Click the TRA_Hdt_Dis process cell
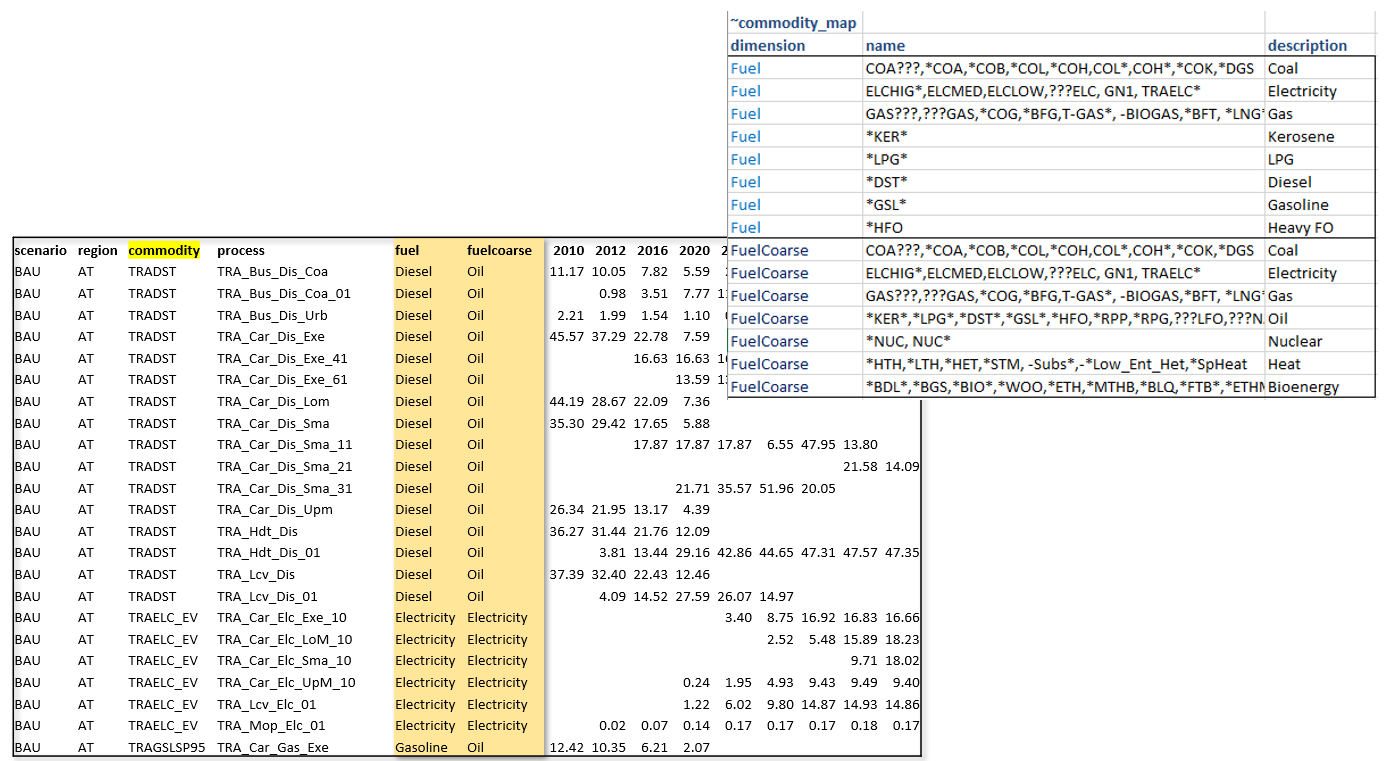Screen dimensions: 1389x761 pos(257,531)
